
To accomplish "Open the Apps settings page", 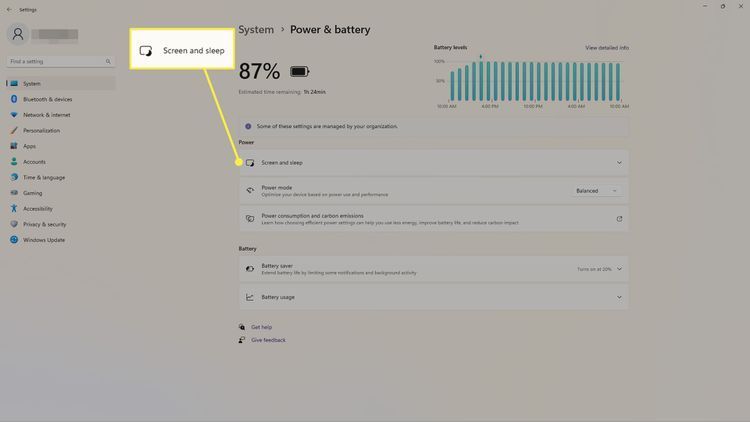I will pyautogui.click(x=30, y=146).
